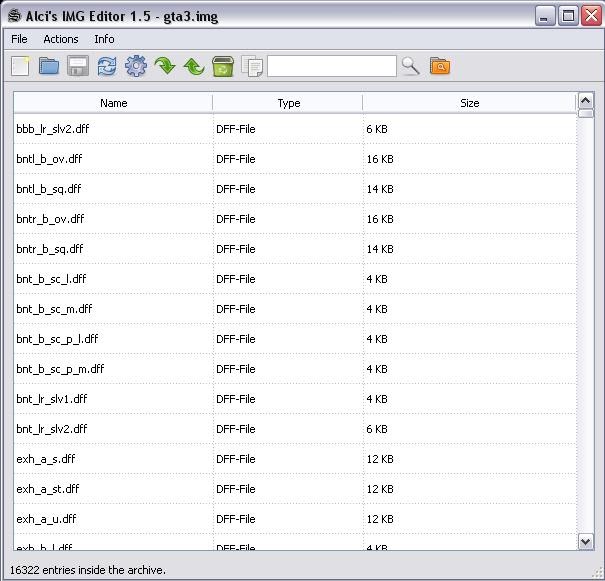Click the app icon in the title bar
Viewport: 605px width, 581px height.
[x=15, y=16]
